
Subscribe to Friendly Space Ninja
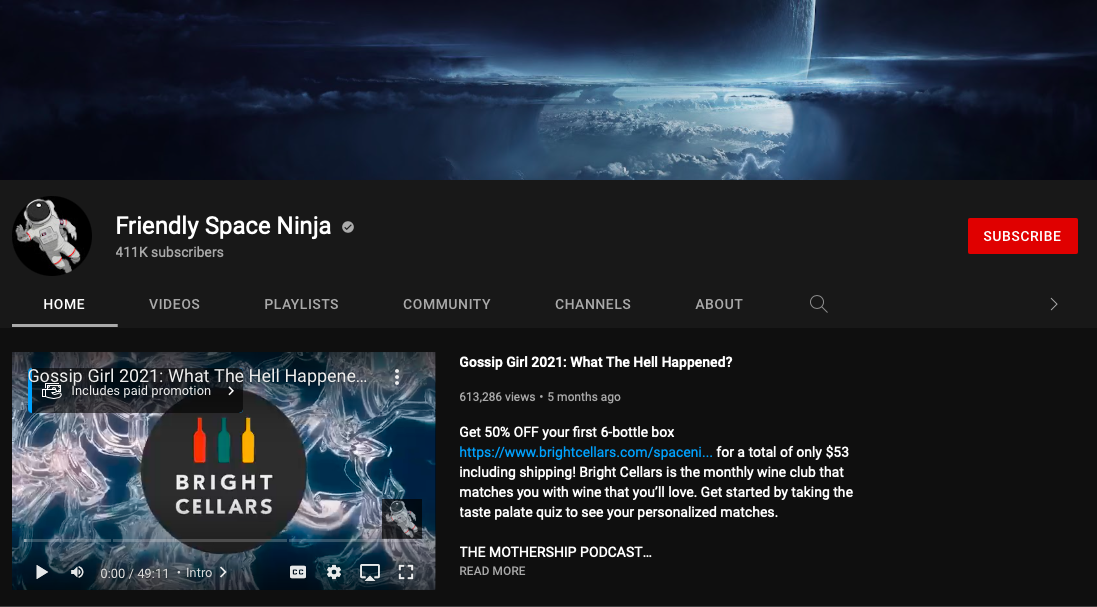pos(1022,236)
